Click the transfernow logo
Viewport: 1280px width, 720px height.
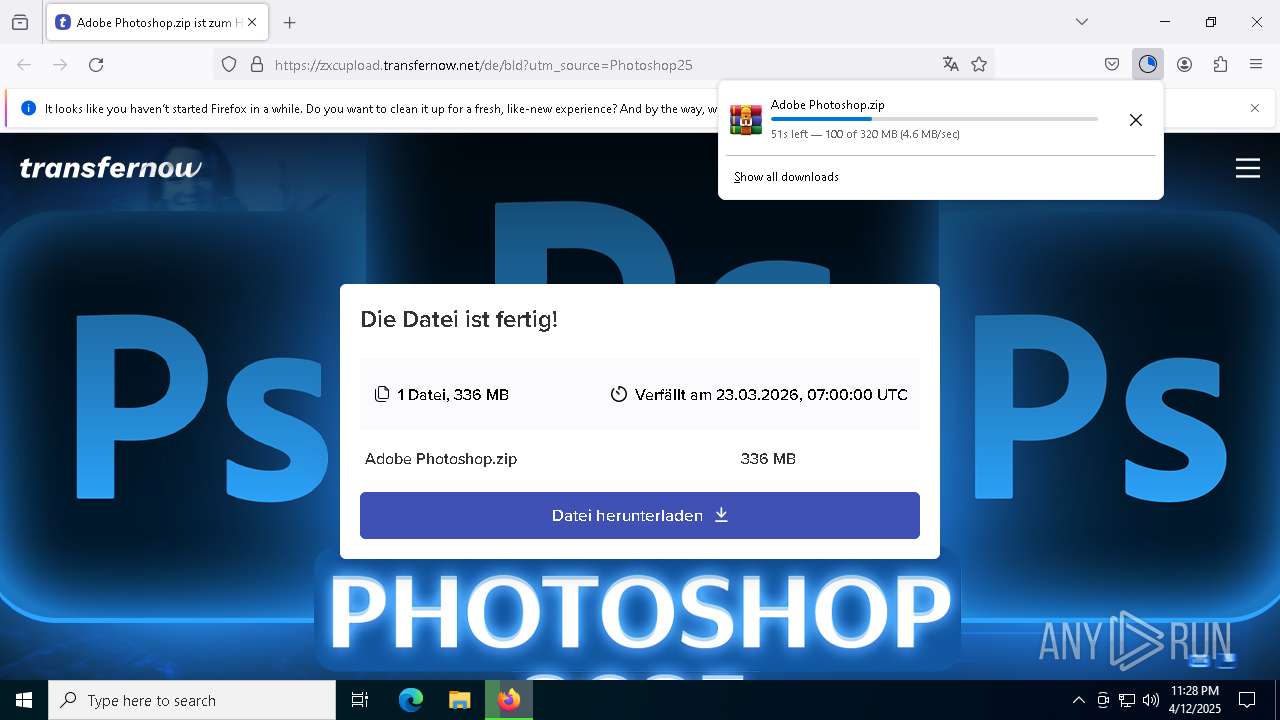click(x=111, y=168)
